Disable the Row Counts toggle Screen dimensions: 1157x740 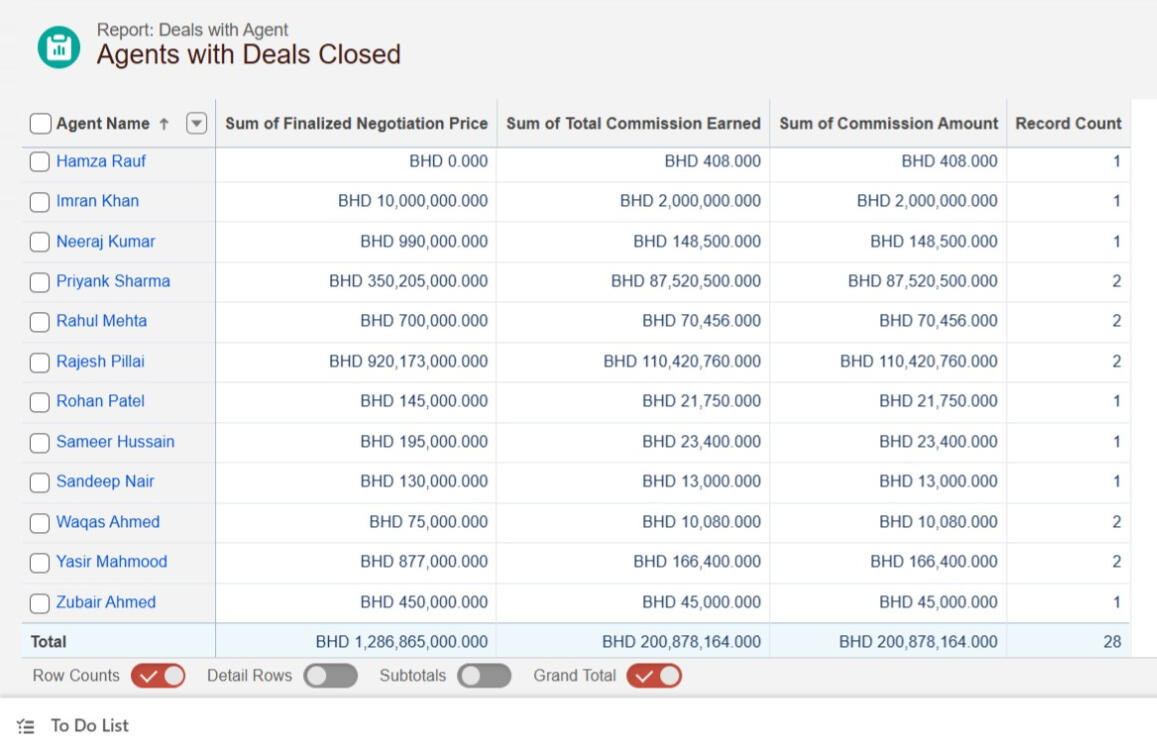point(158,675)
